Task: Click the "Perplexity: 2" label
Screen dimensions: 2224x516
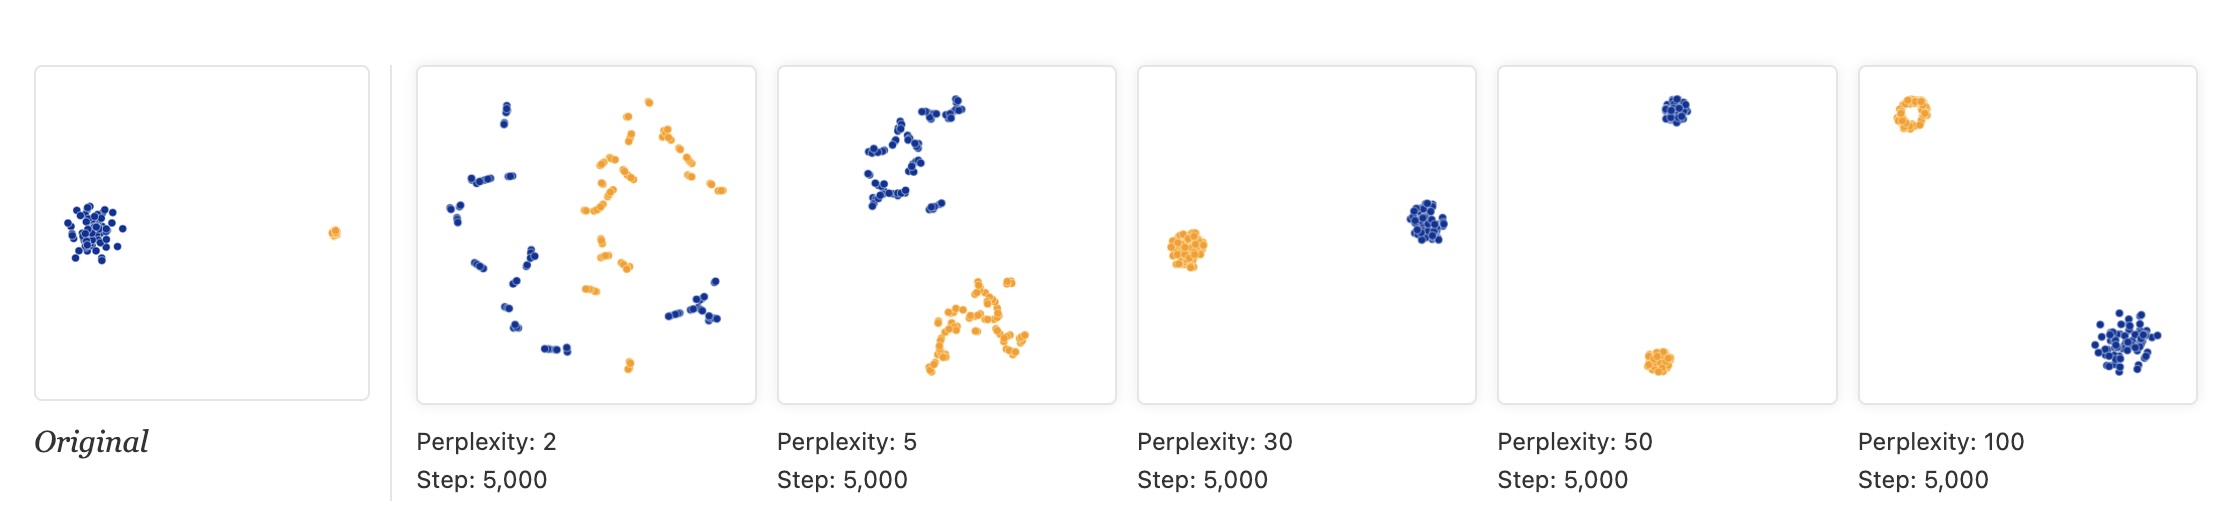Action: tap(486, 442)
